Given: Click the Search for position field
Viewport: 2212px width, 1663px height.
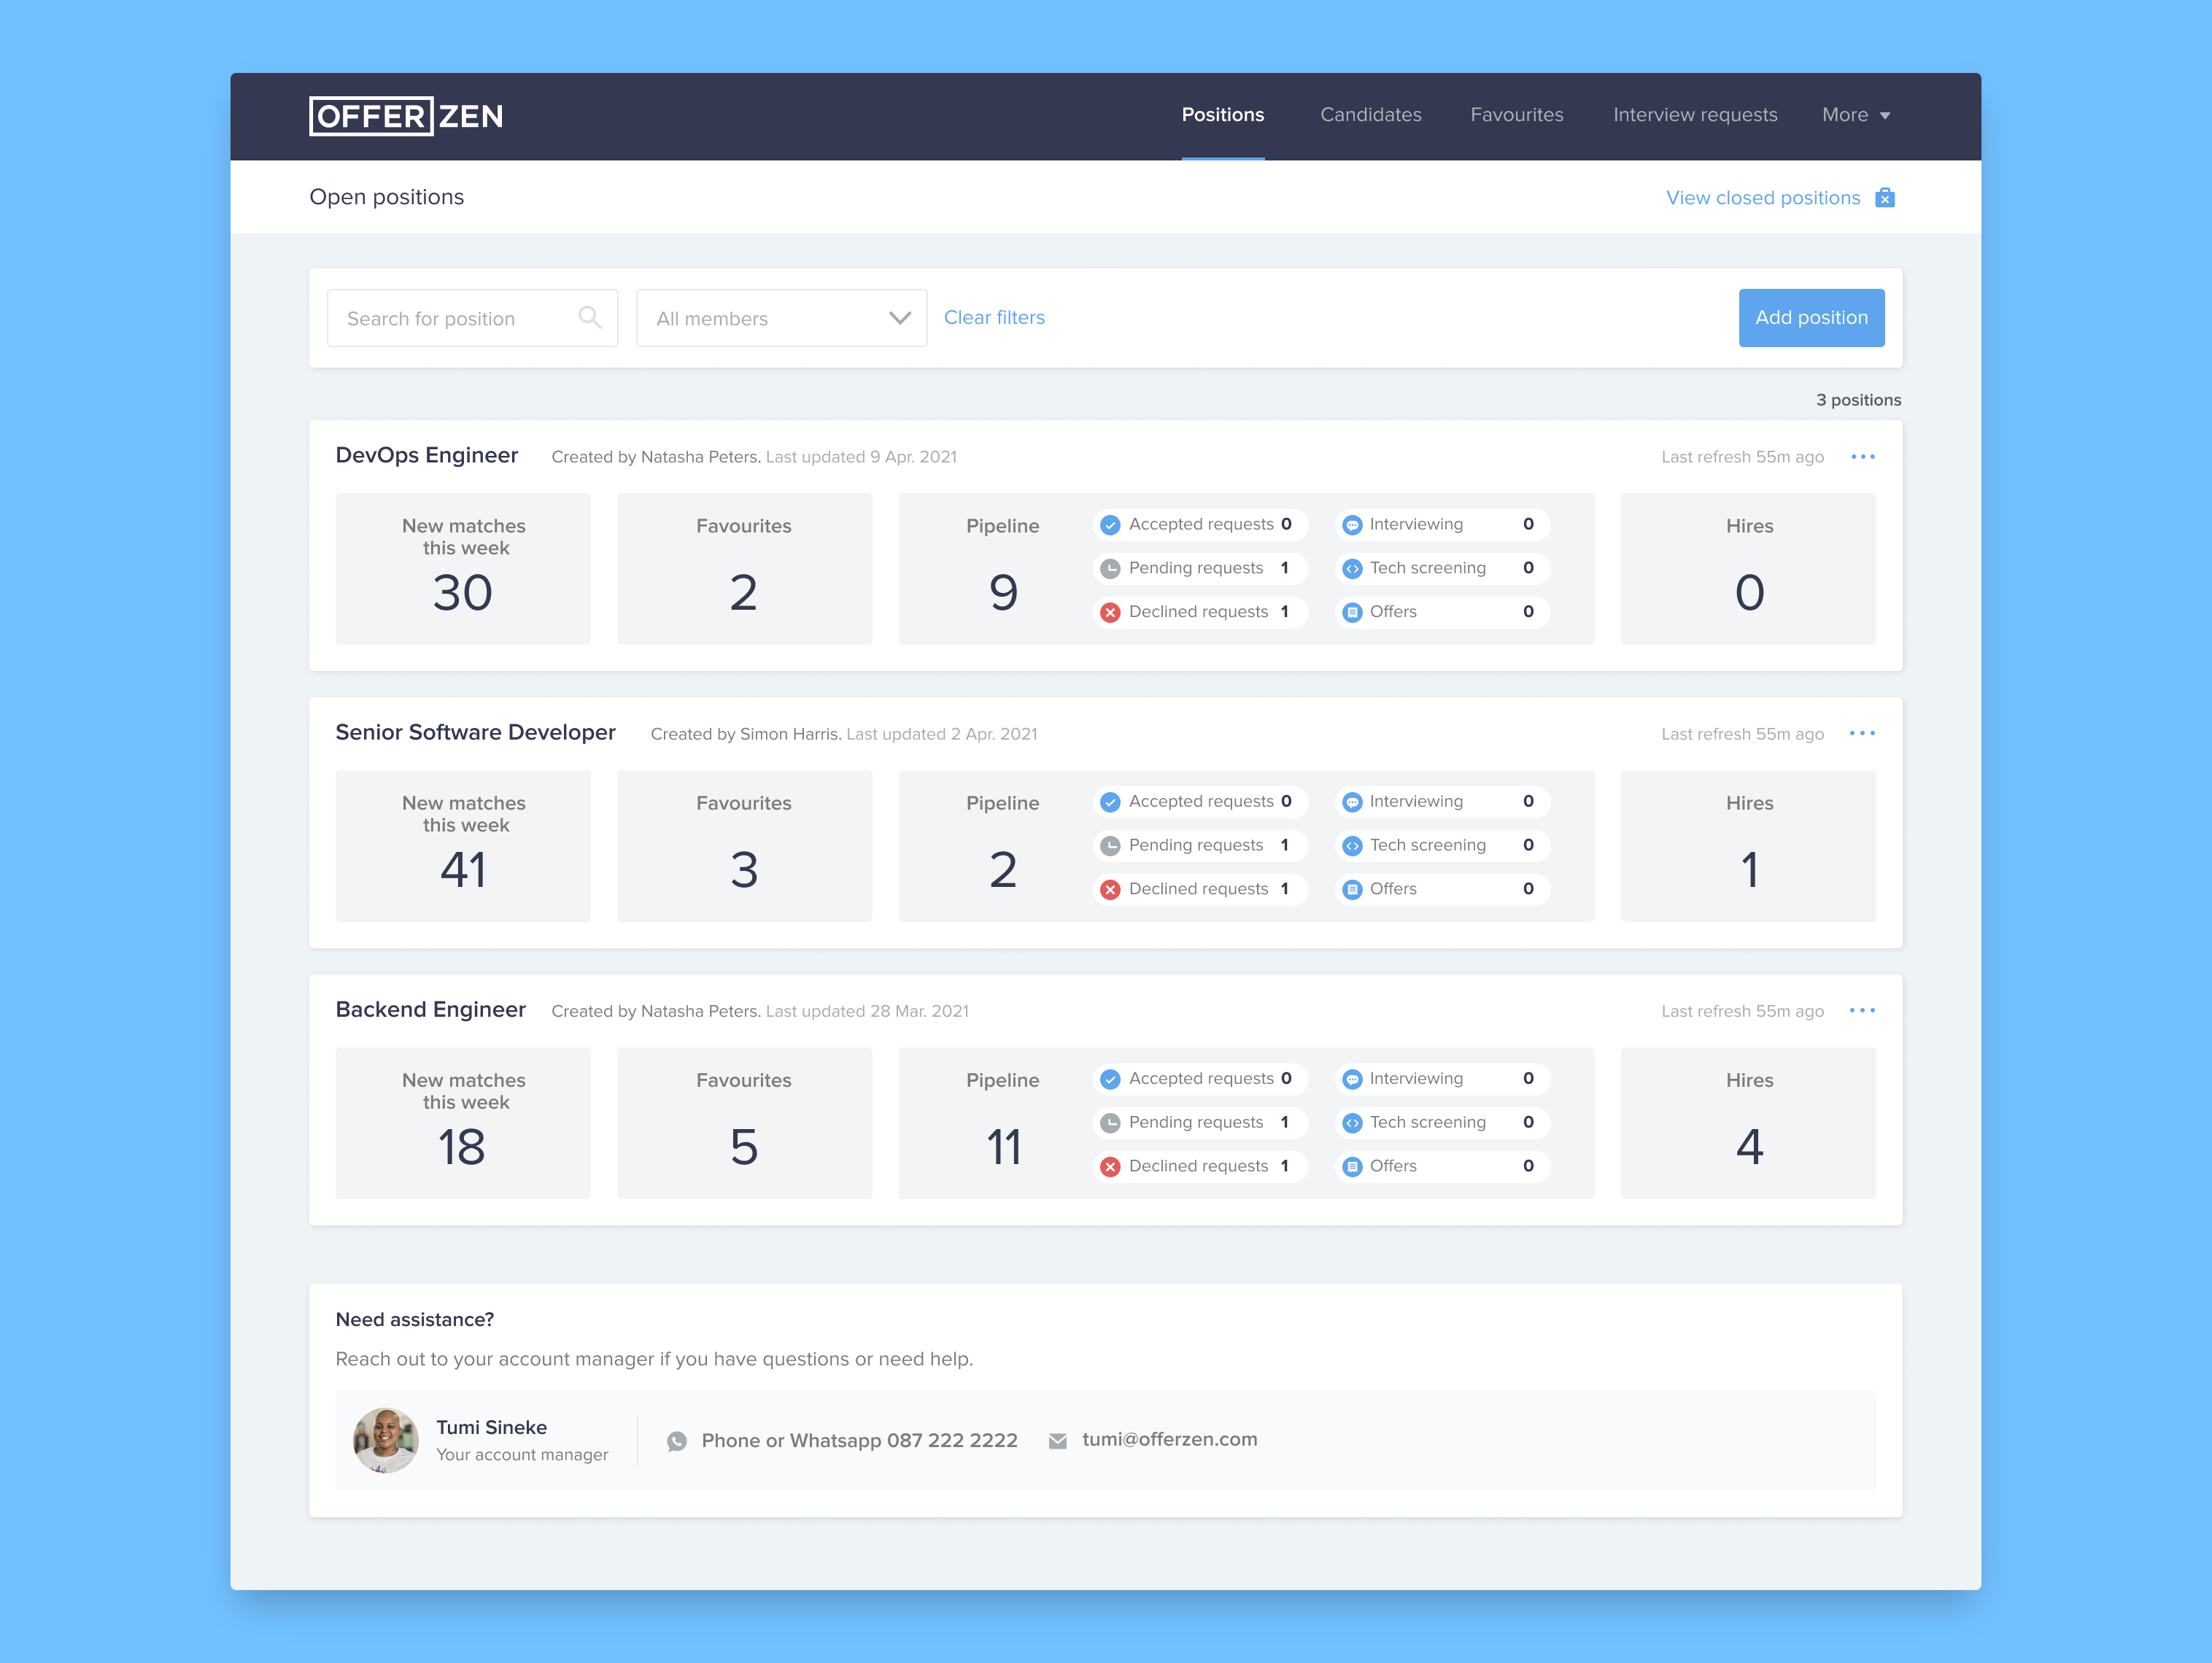Looking at the screenshot, I should coord(455,318).
